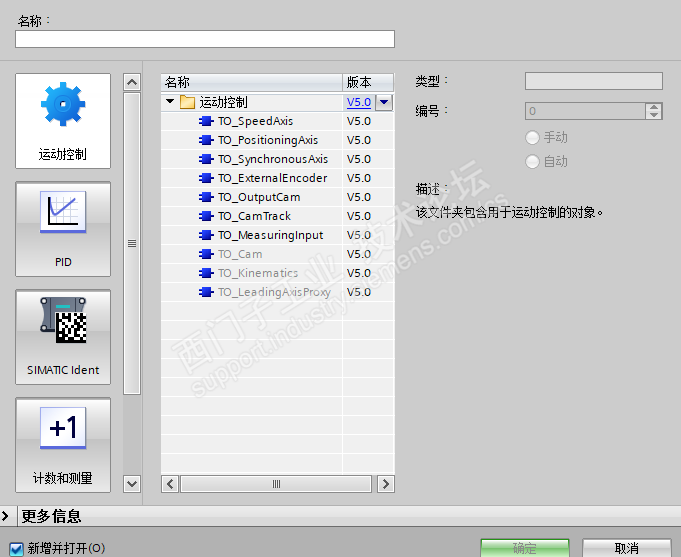This screenshot has width=681, height=557.
Task: Click the TO_SynchronousAxis object icon
Action: [206, 159]
